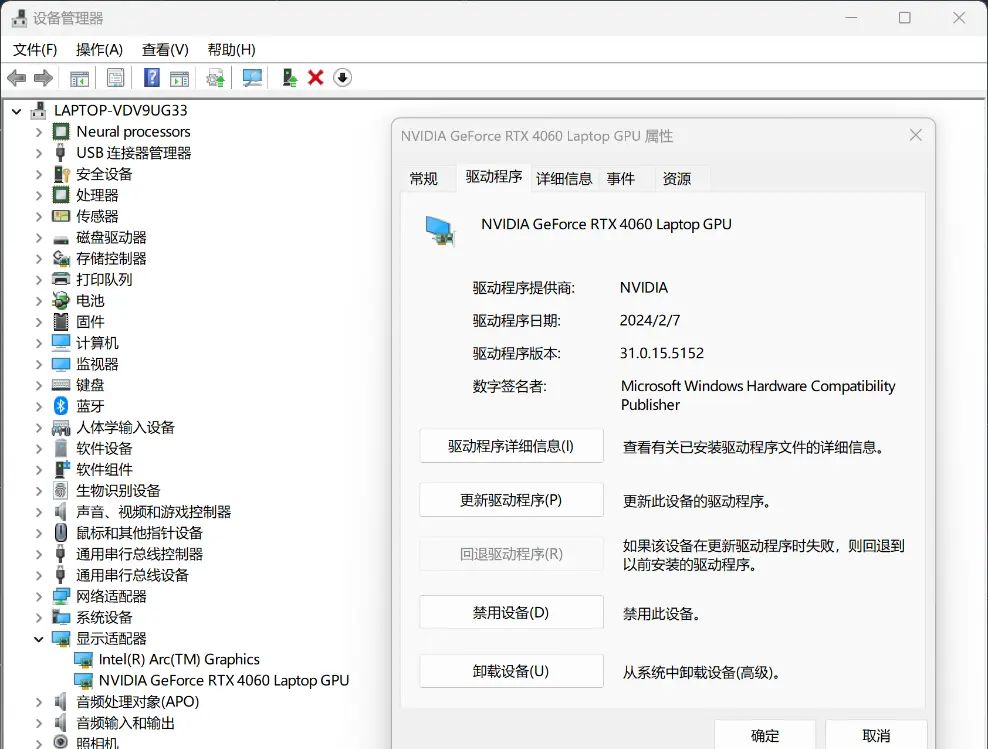The width and height of the screenshot is (988, 749).
Task: Click the 蓝牙 Bluetooth icon
Action: point(61,406)
